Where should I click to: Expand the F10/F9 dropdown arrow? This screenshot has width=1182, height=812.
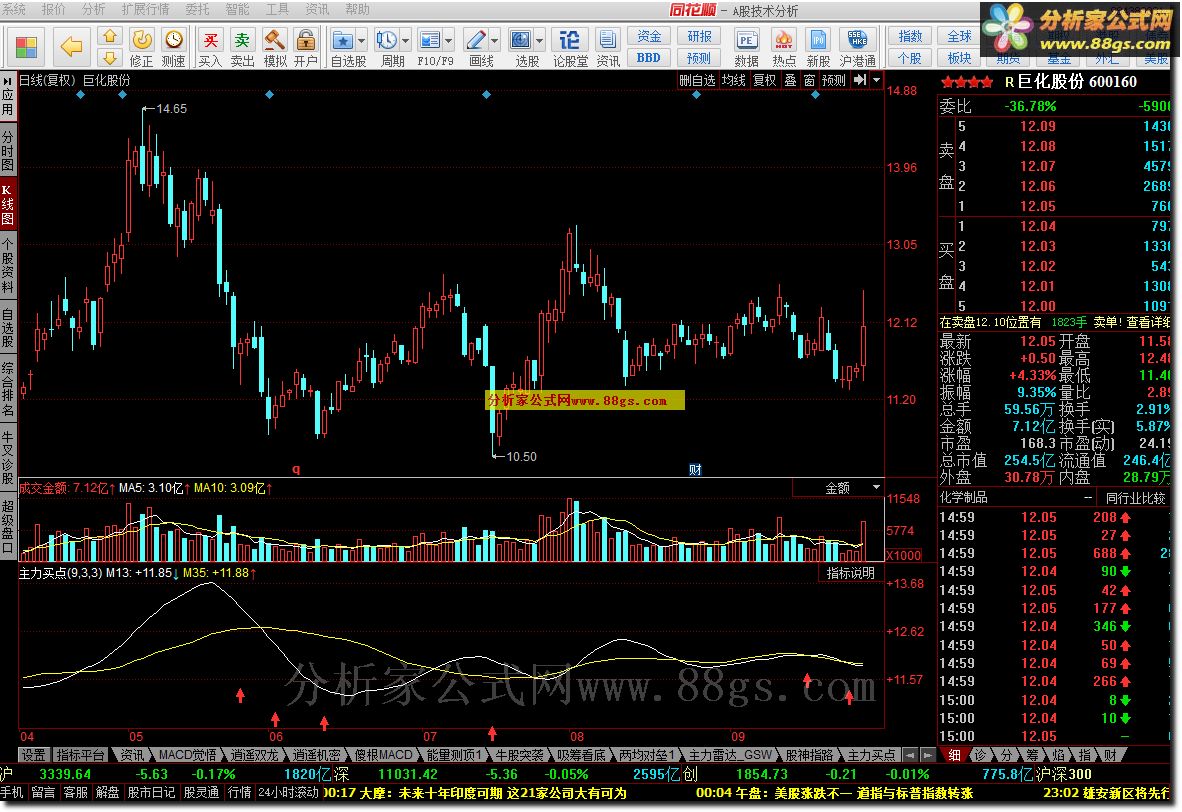(449, 41)
